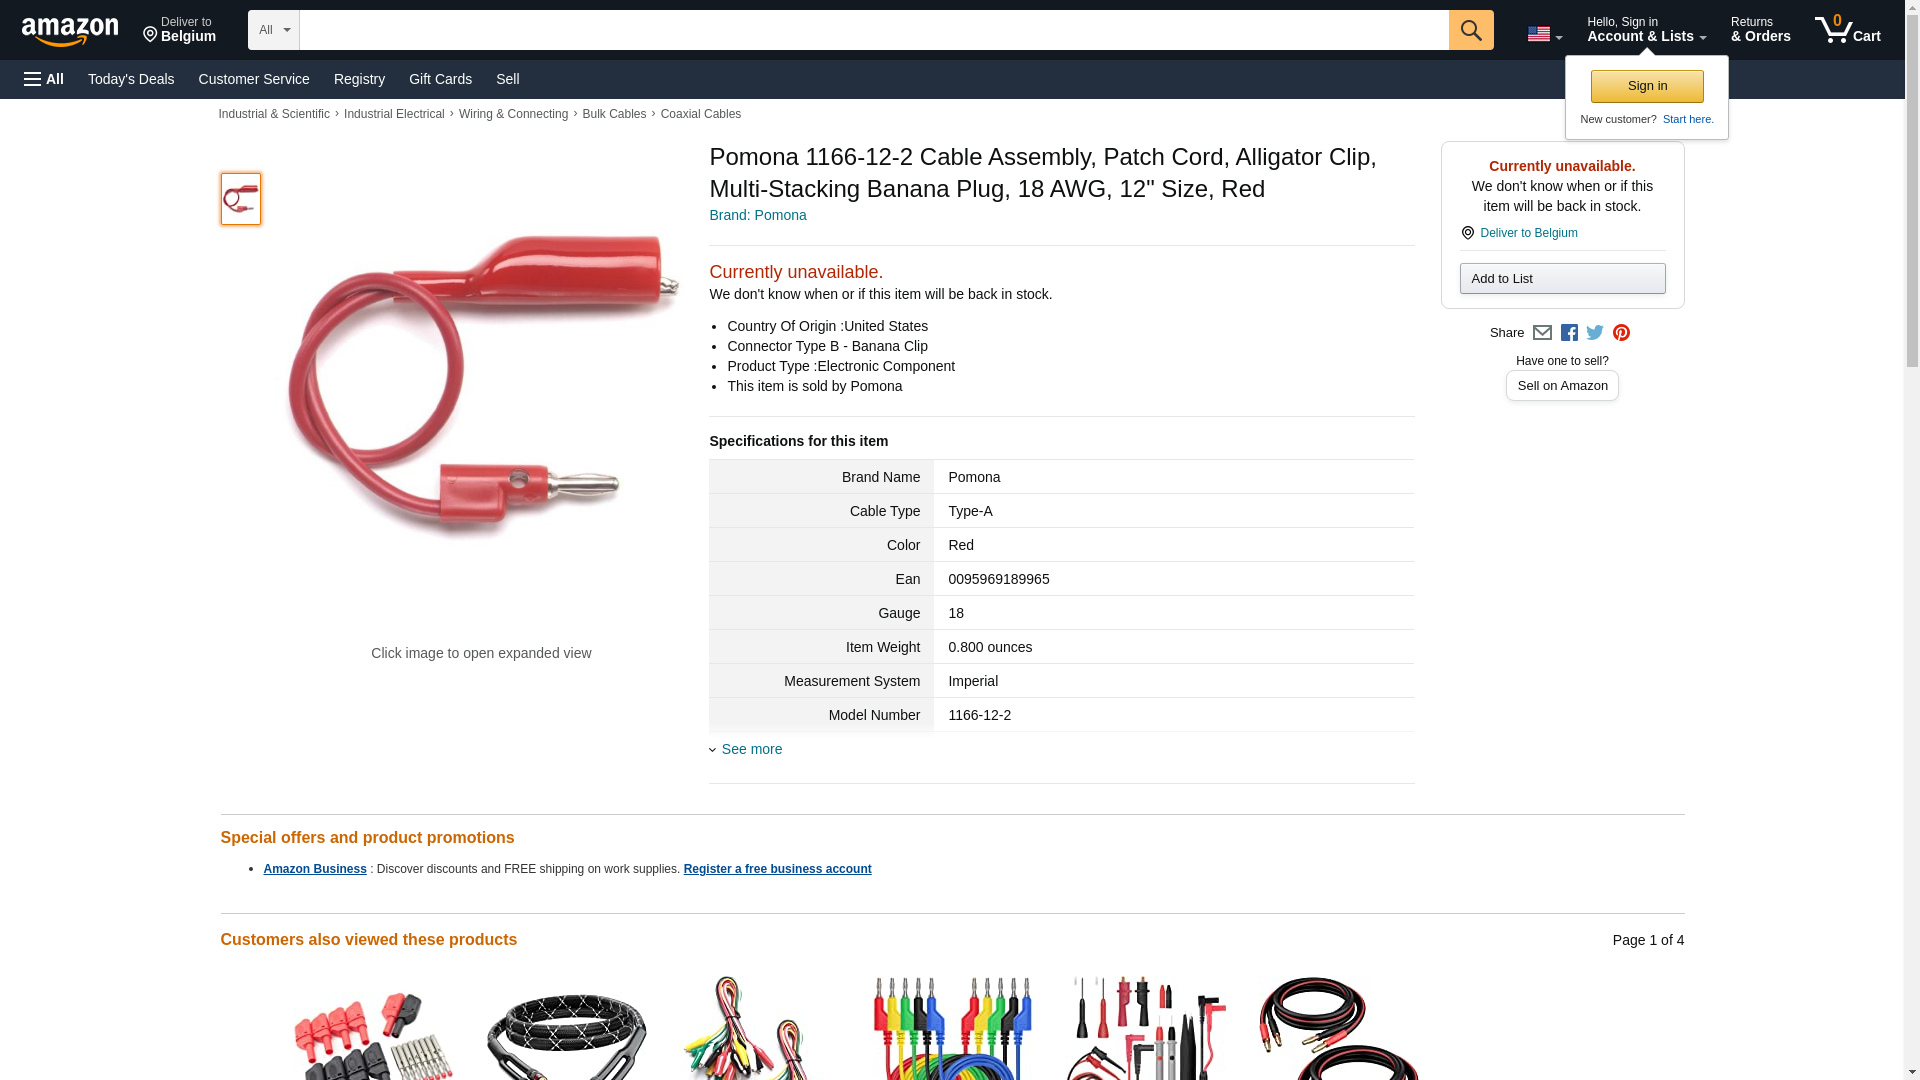
Task: Open Account & Lists menu
Action: click(1646, 30)
